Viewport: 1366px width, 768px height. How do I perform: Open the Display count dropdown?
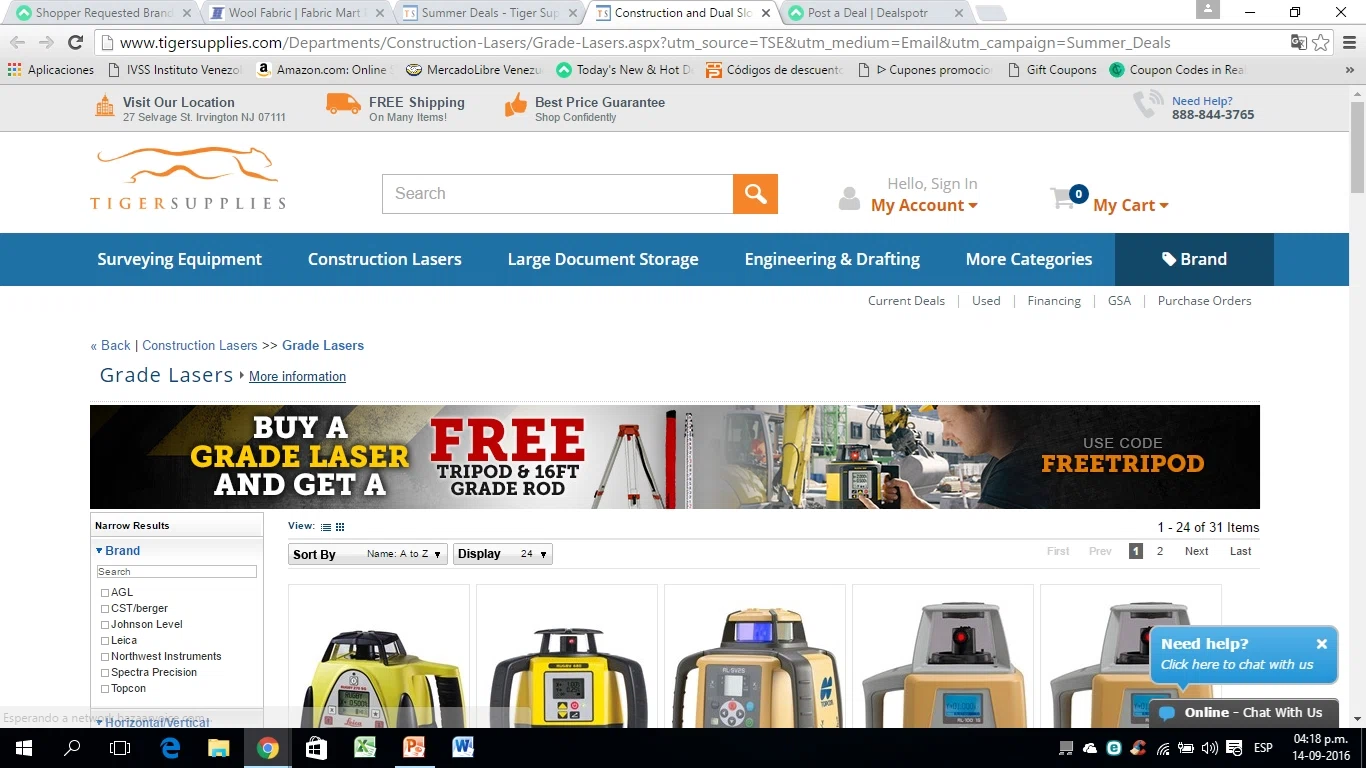click(503, 554)
